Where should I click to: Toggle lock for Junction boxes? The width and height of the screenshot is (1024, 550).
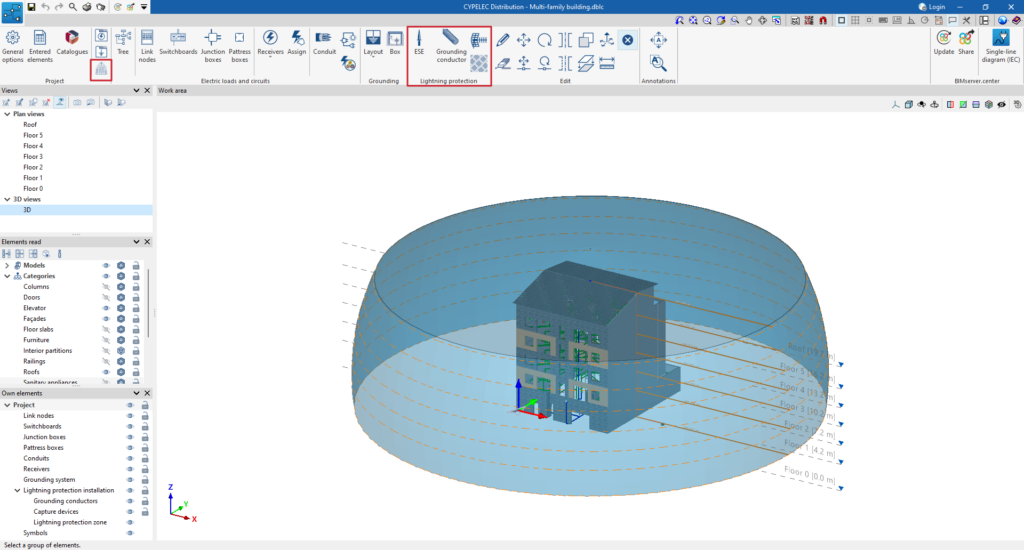pyautogui.click(x=145, y=437)
